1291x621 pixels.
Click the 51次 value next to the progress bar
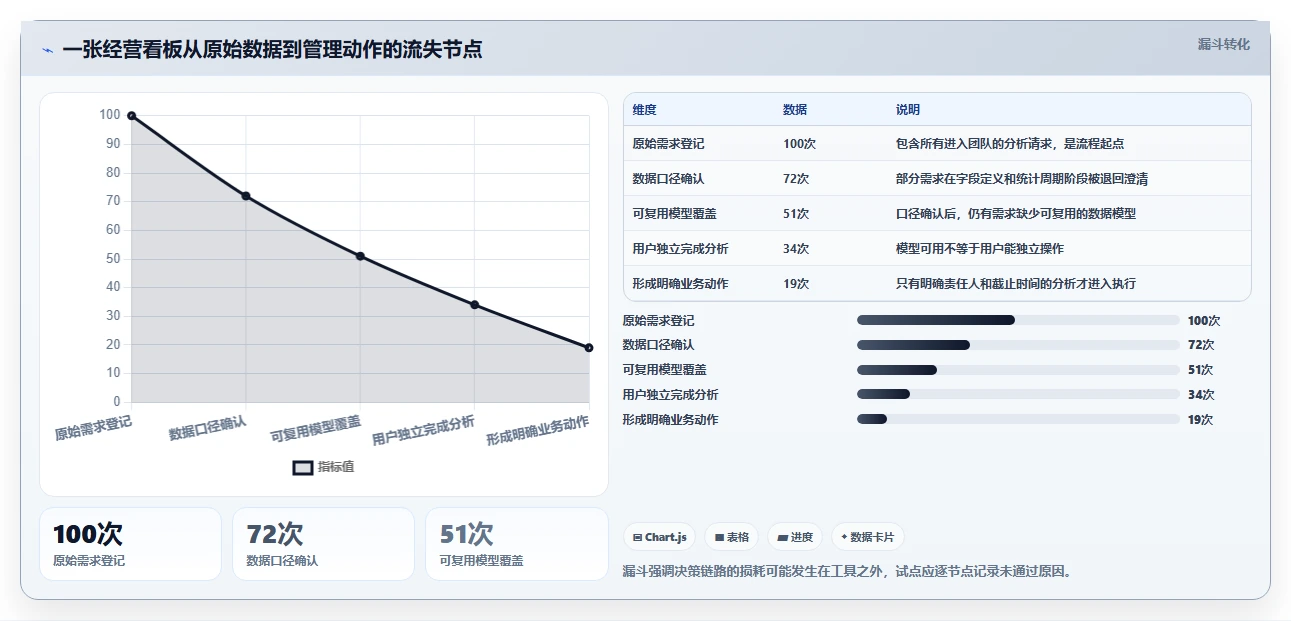point(1200,370)
